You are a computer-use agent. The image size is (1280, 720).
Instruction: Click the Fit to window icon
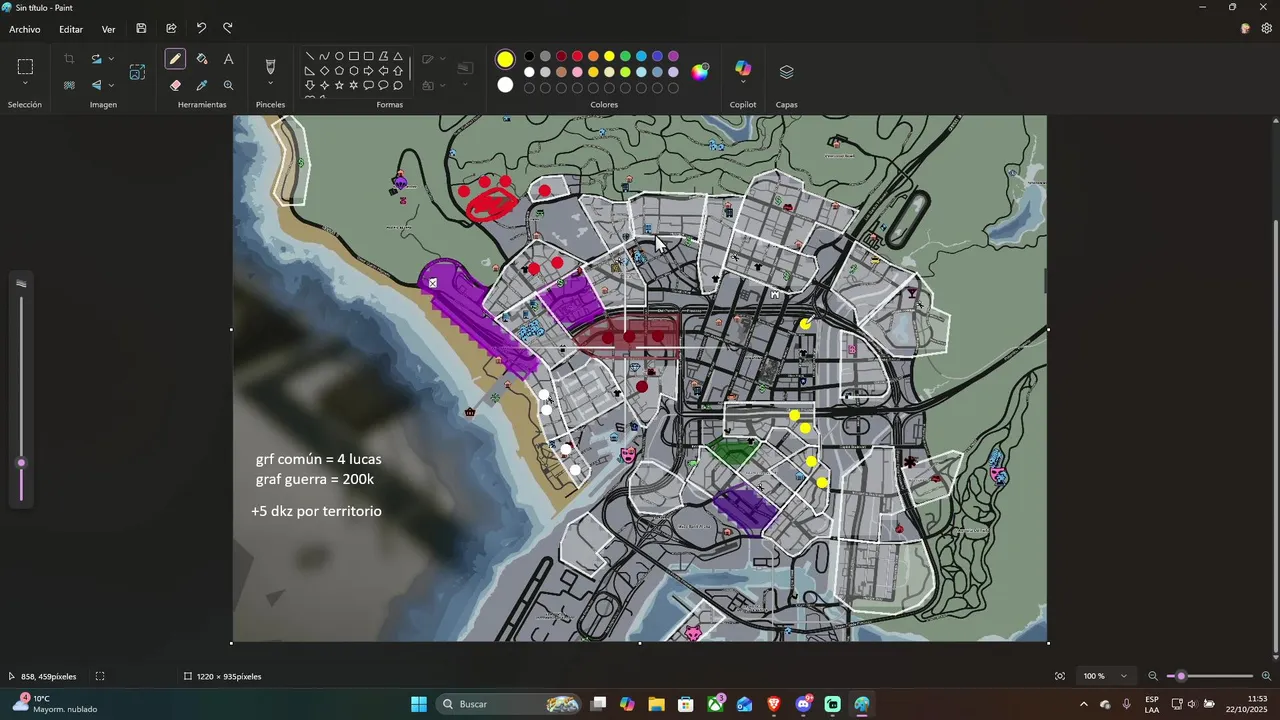(x=1060, y=676)
